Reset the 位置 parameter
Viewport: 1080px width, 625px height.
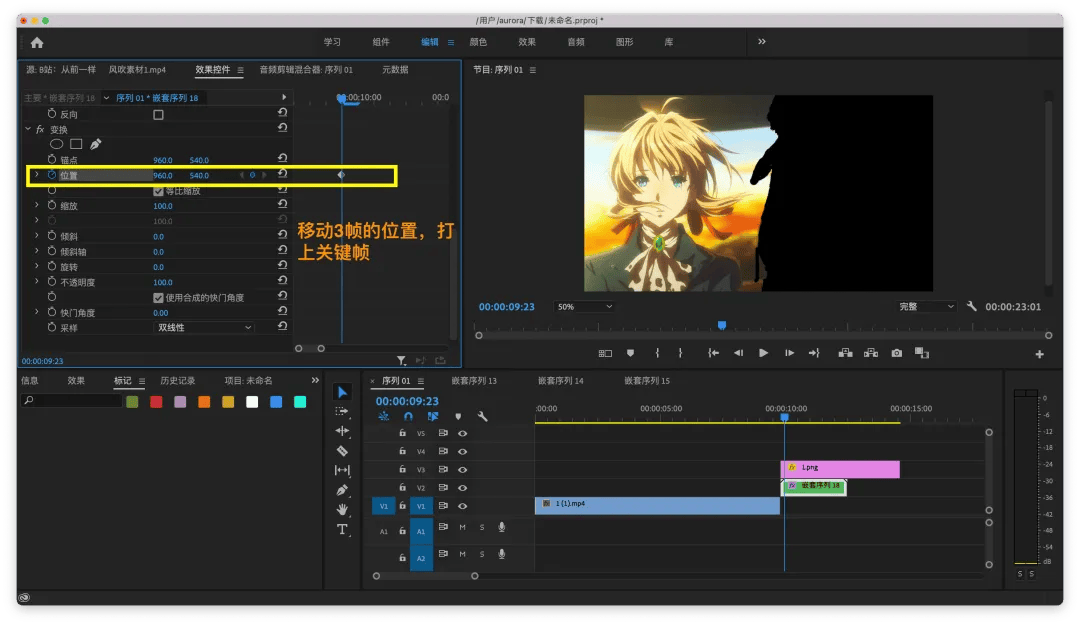[282, 174]
